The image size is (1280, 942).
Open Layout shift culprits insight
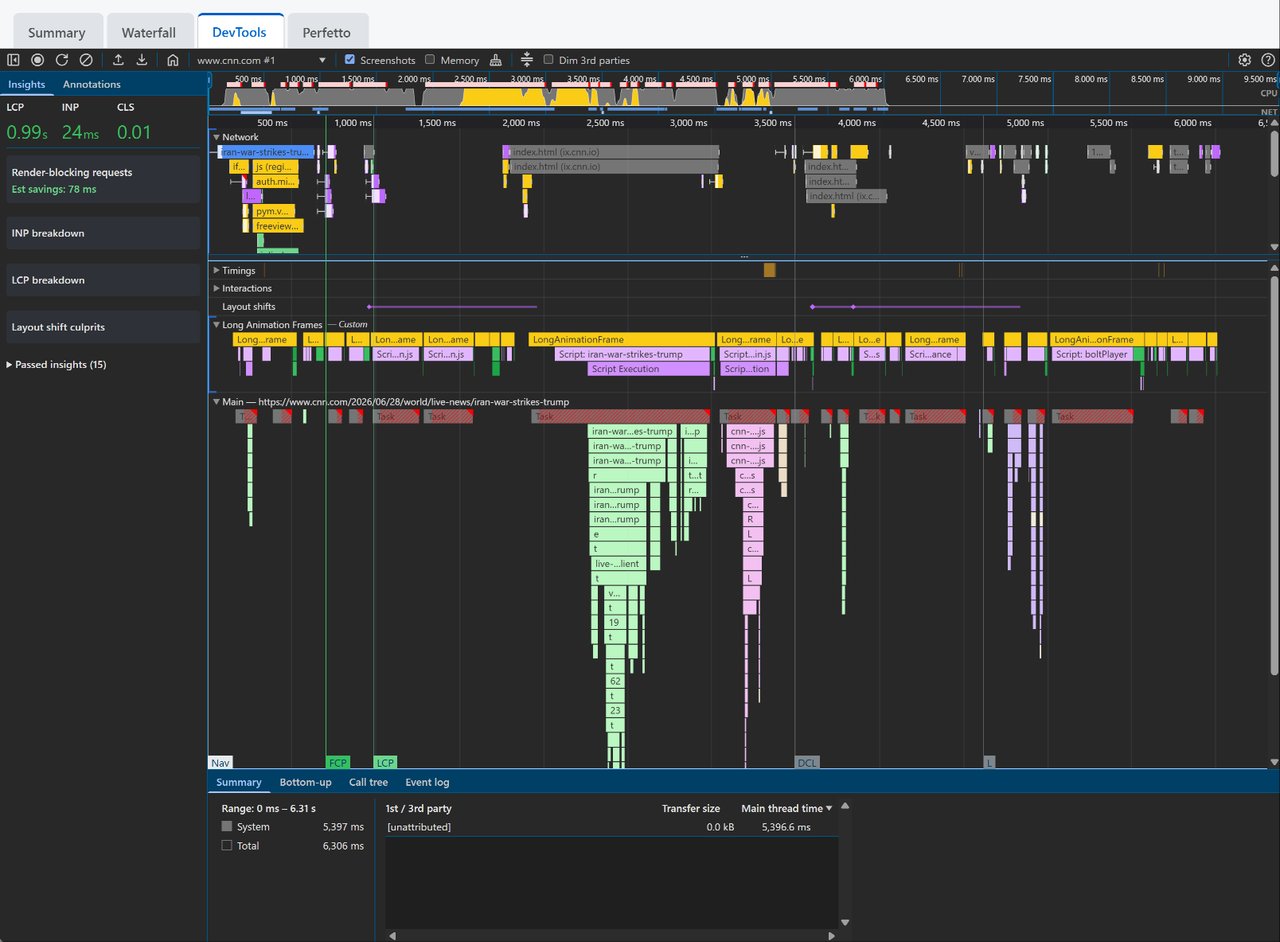point(104,327)
